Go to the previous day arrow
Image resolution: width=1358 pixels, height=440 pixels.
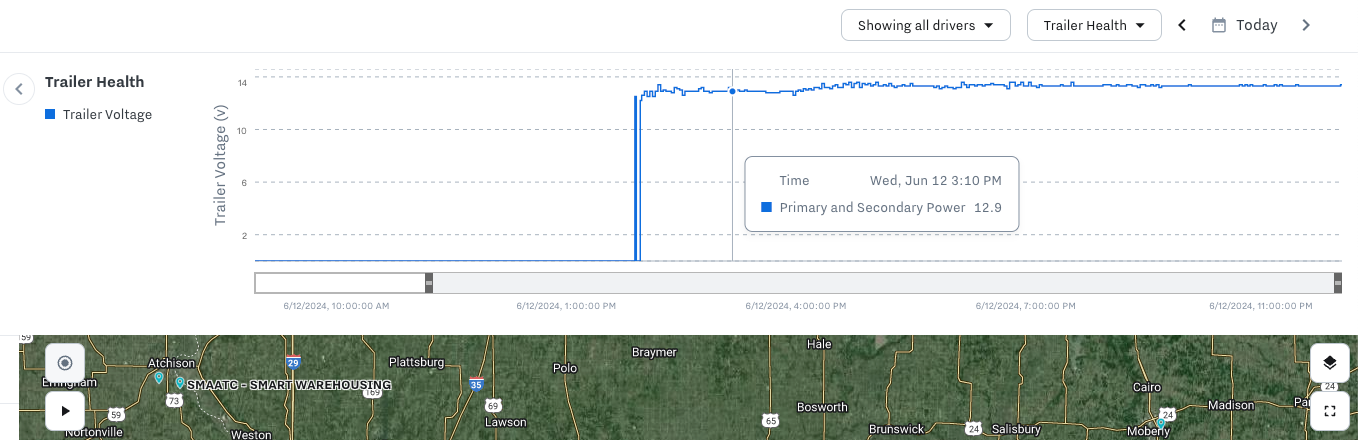pyautogui.click(x=1182, y=25)
